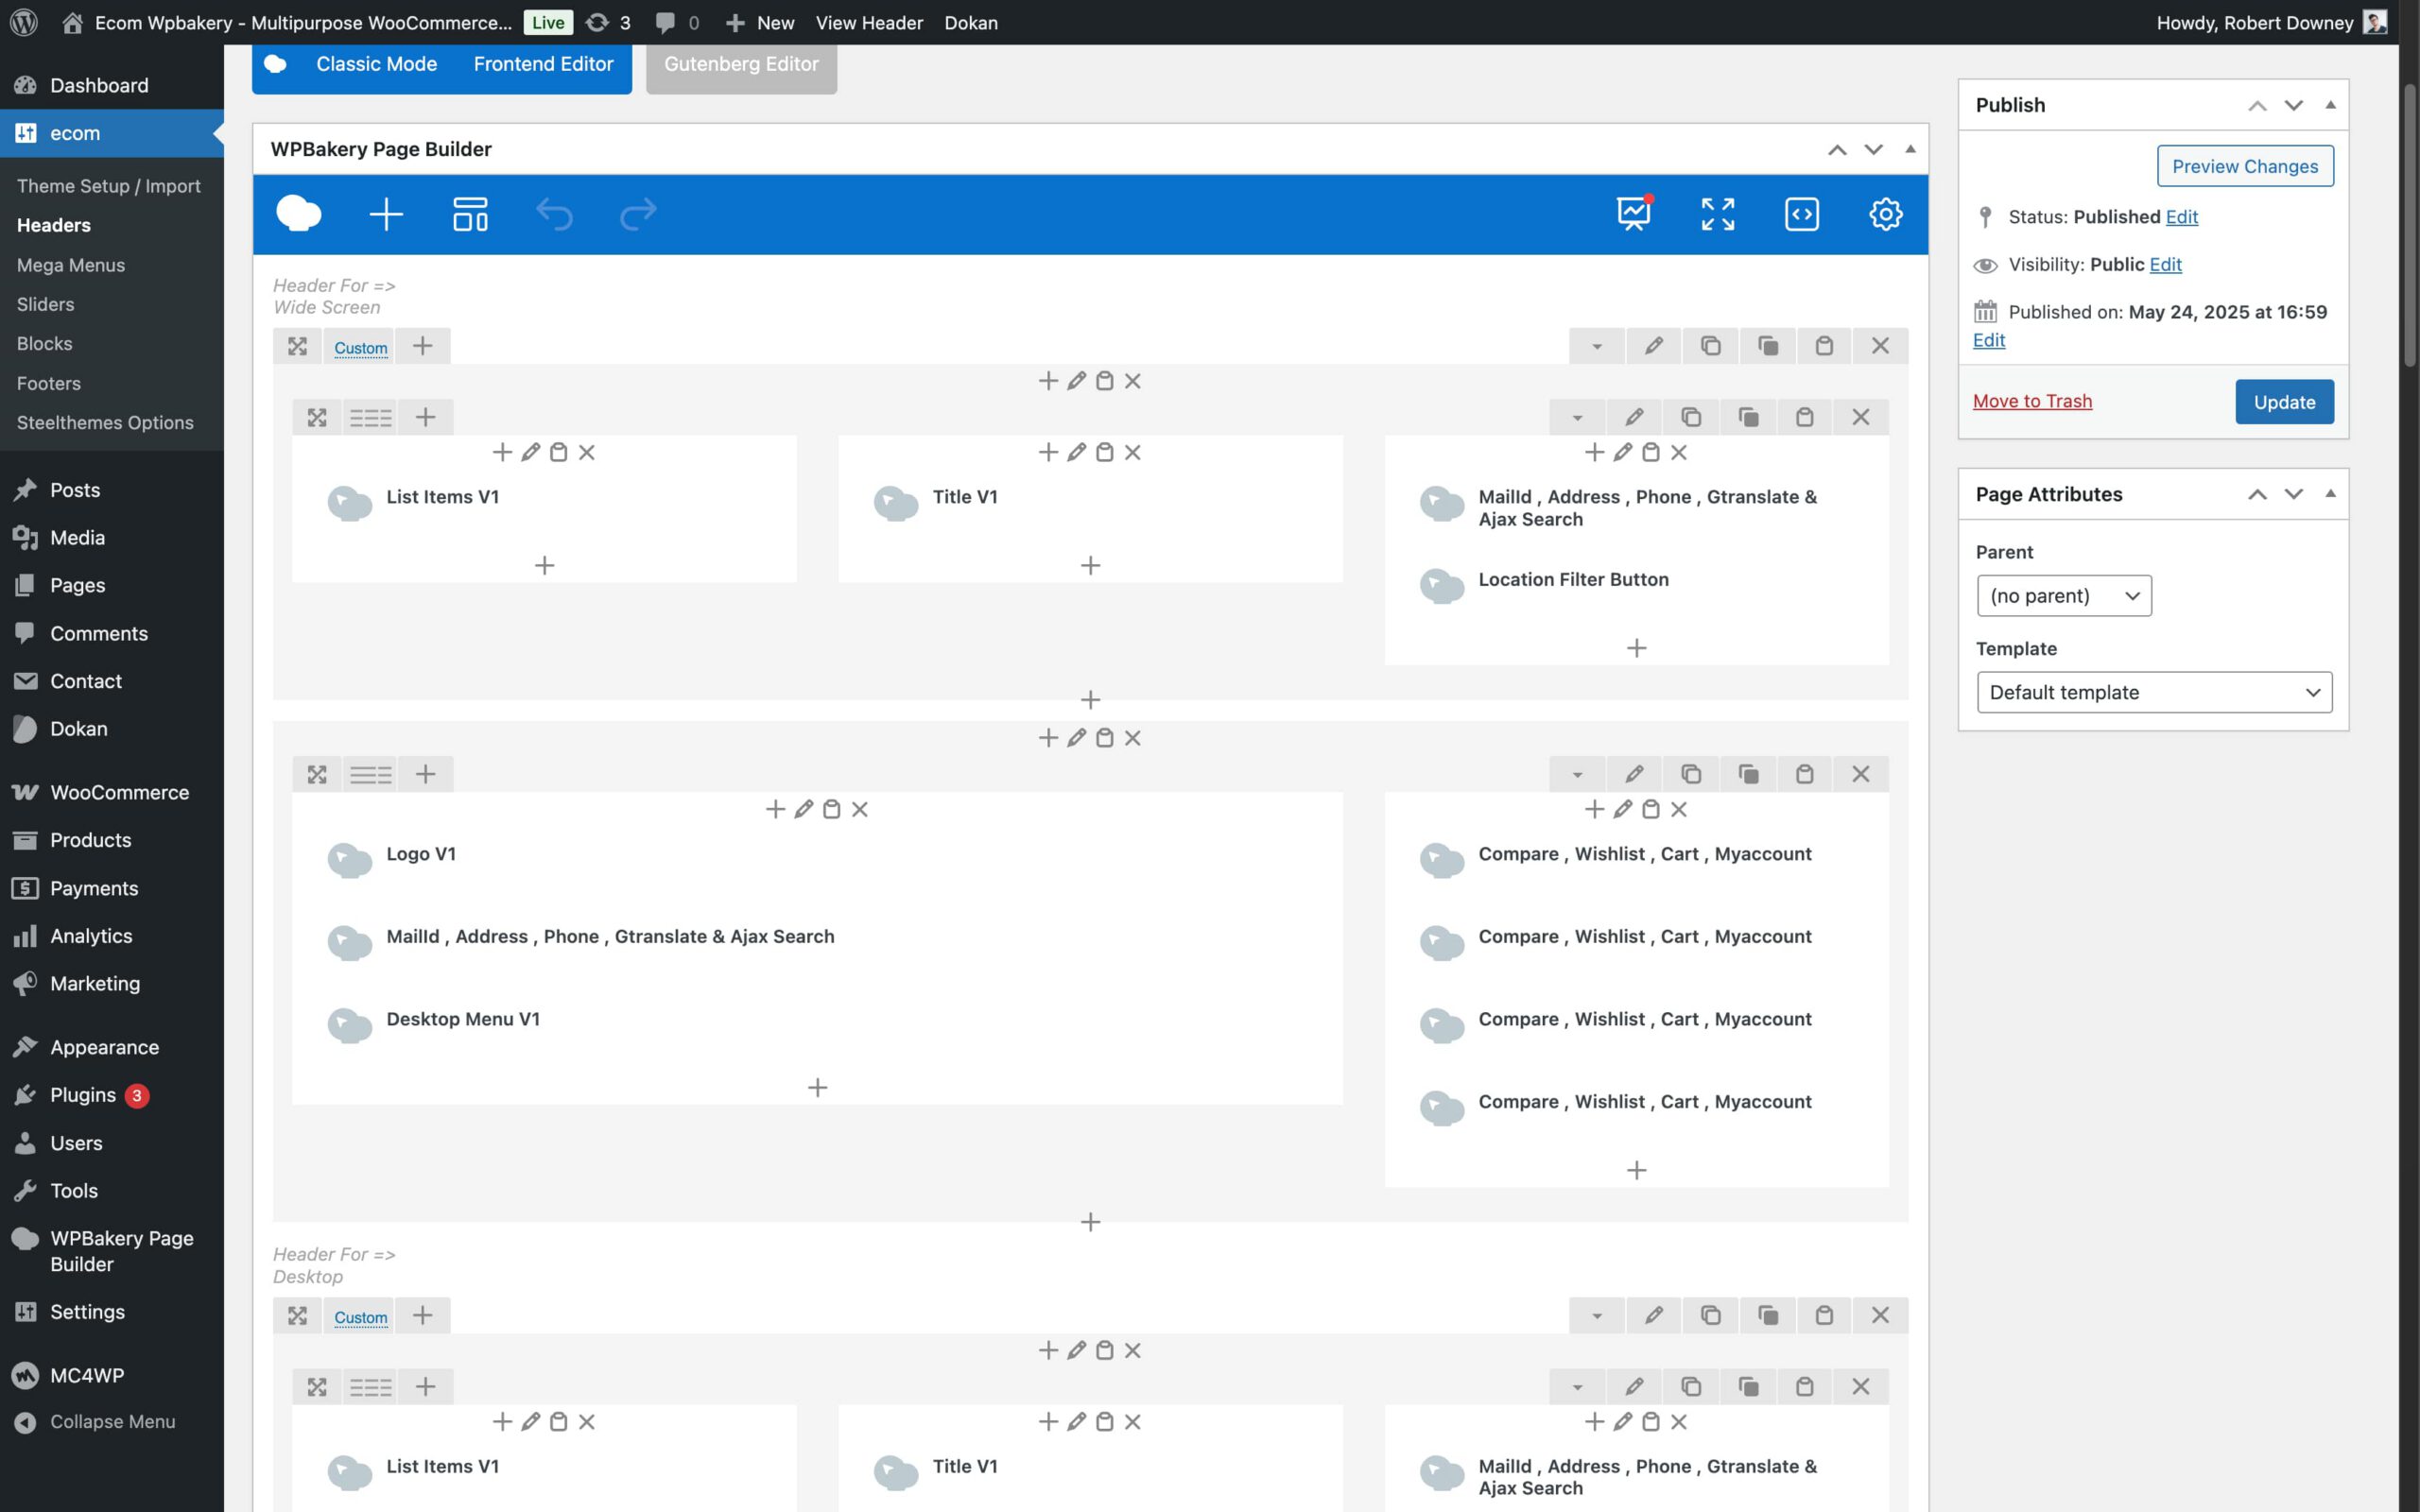Change column layout of List Items row
The width and height of the screenshot is (2420, 1512).
coord(370,417)
